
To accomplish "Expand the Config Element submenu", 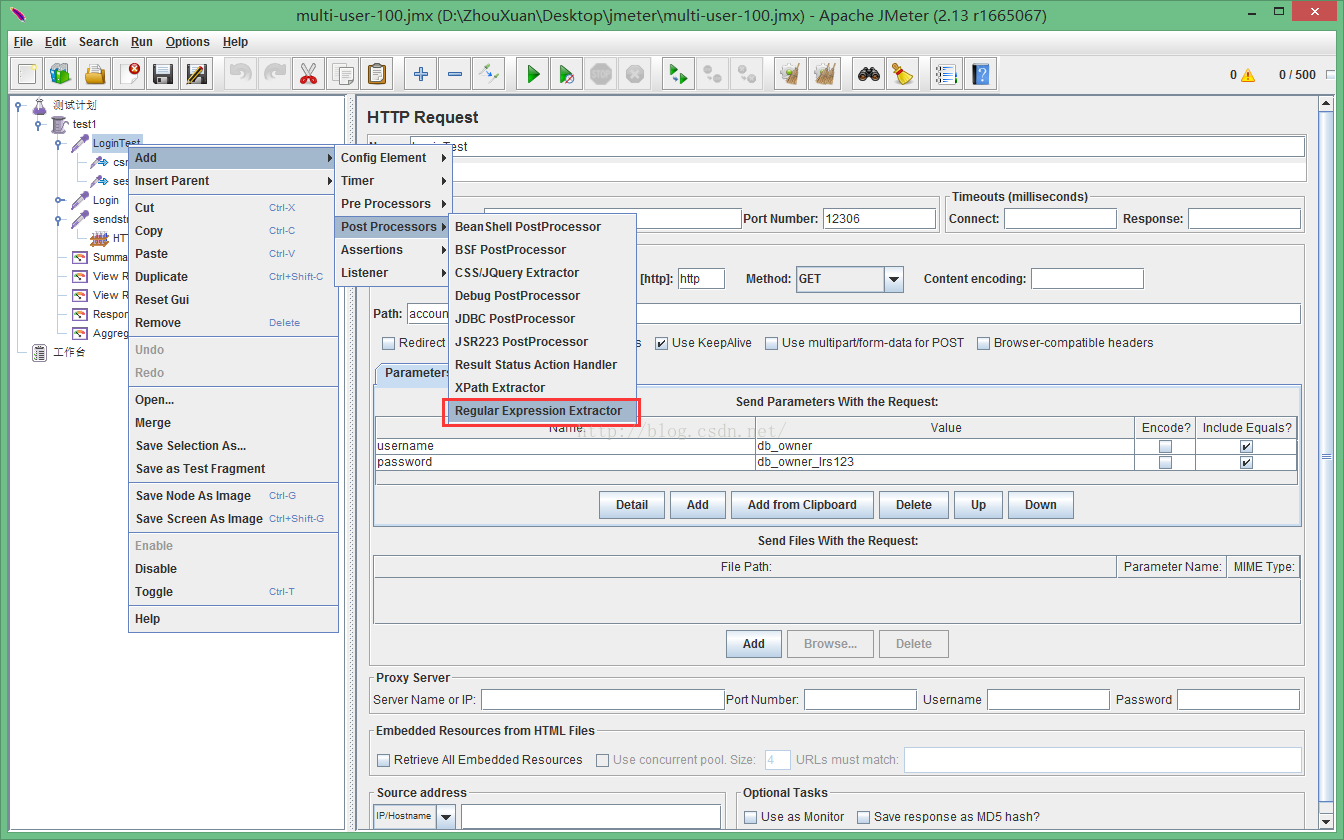I will 393,158.
